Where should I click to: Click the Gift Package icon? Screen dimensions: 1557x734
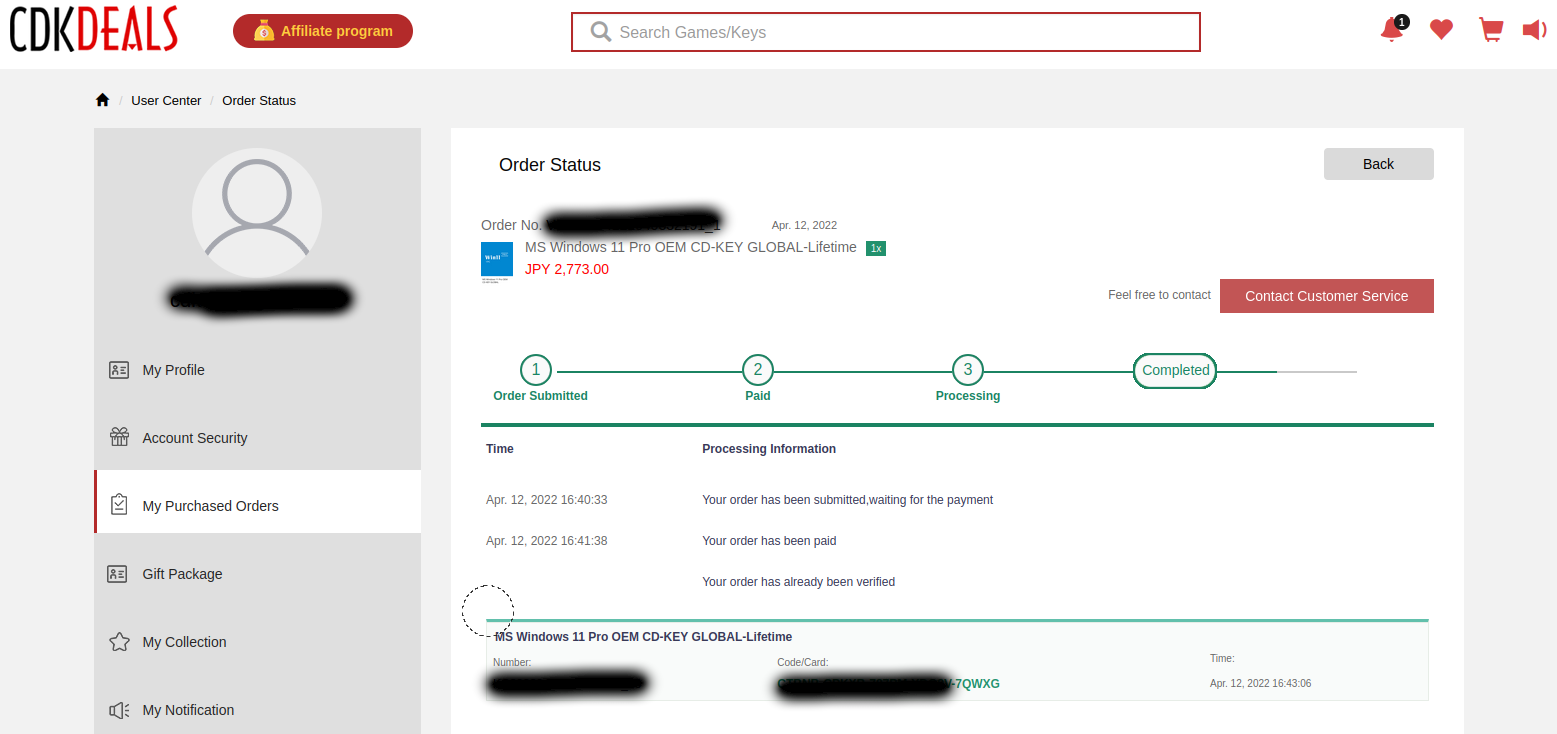118,574
